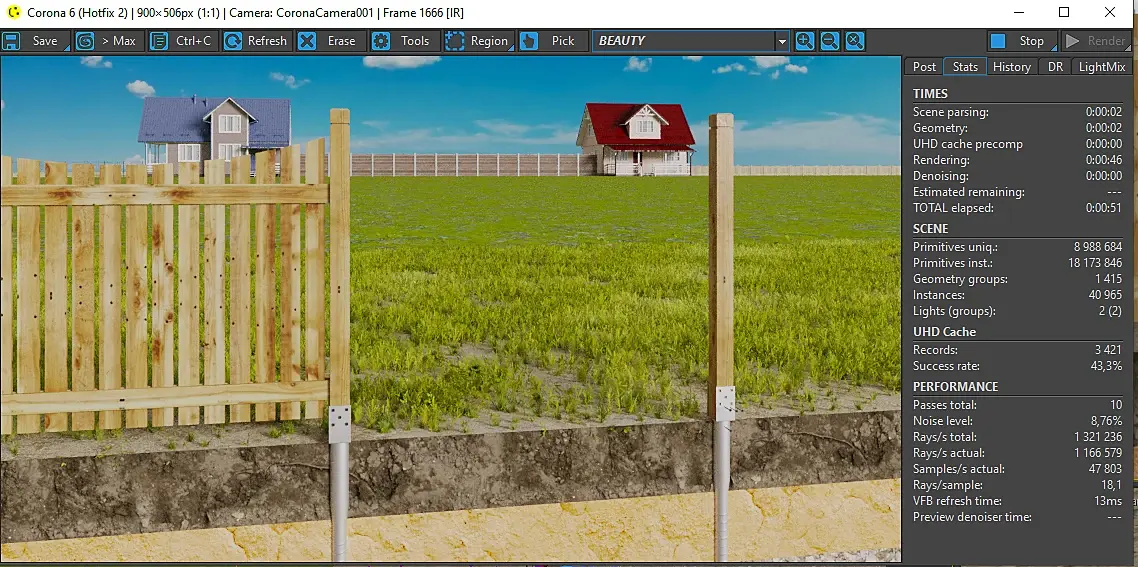Click the 'VFB refresh time:' value 13ms
Screen dimensions: 1138x567
pyautogui.click(x=1110, y=501)
